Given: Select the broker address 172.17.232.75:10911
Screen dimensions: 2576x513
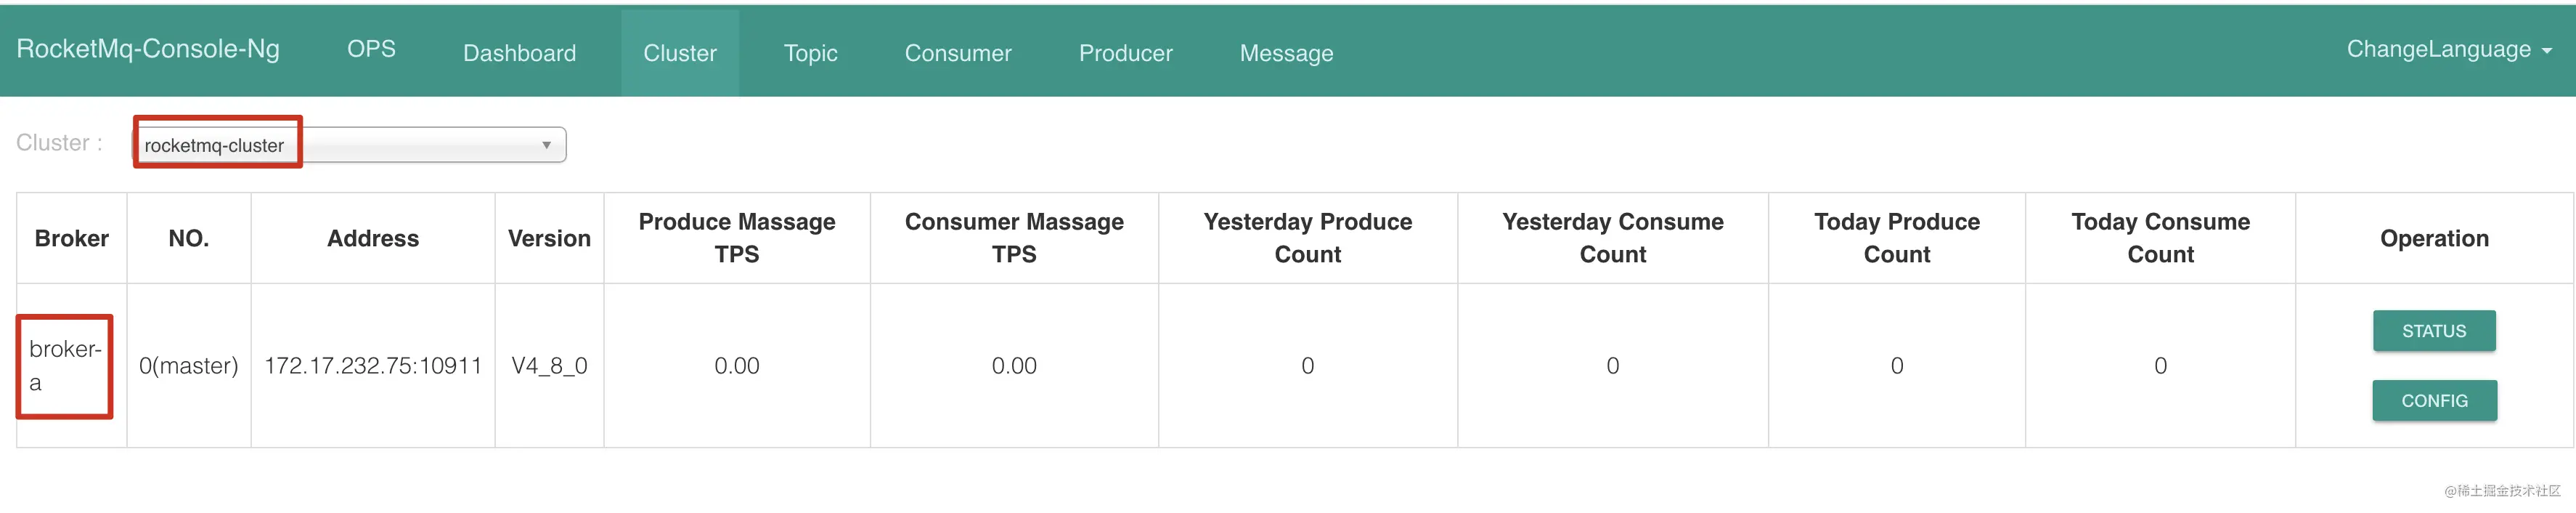Looking at the screenshot, I should 373,366.
